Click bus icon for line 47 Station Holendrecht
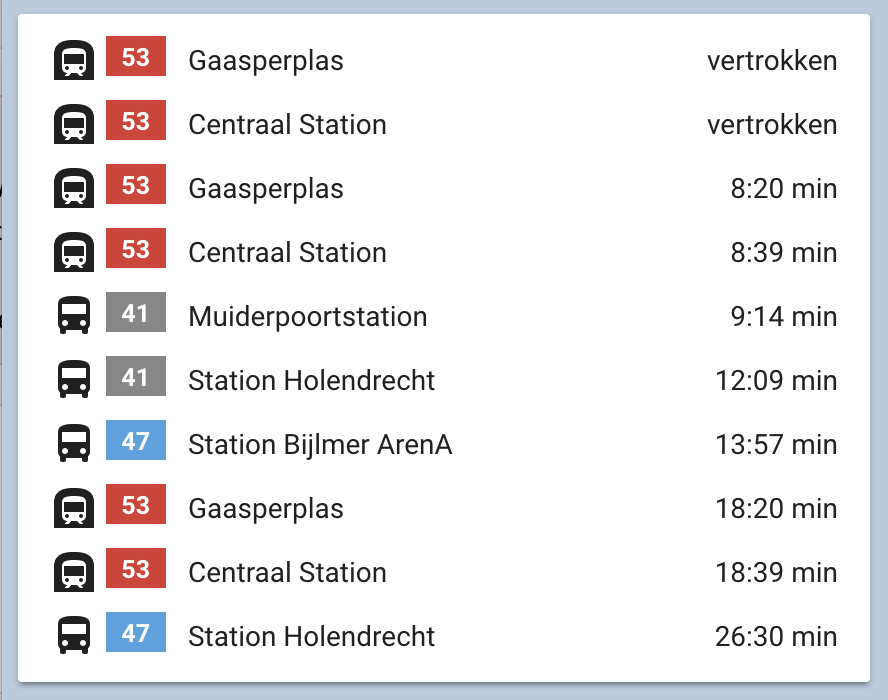This screenshot has width=888, height=700. click(73, 636)
